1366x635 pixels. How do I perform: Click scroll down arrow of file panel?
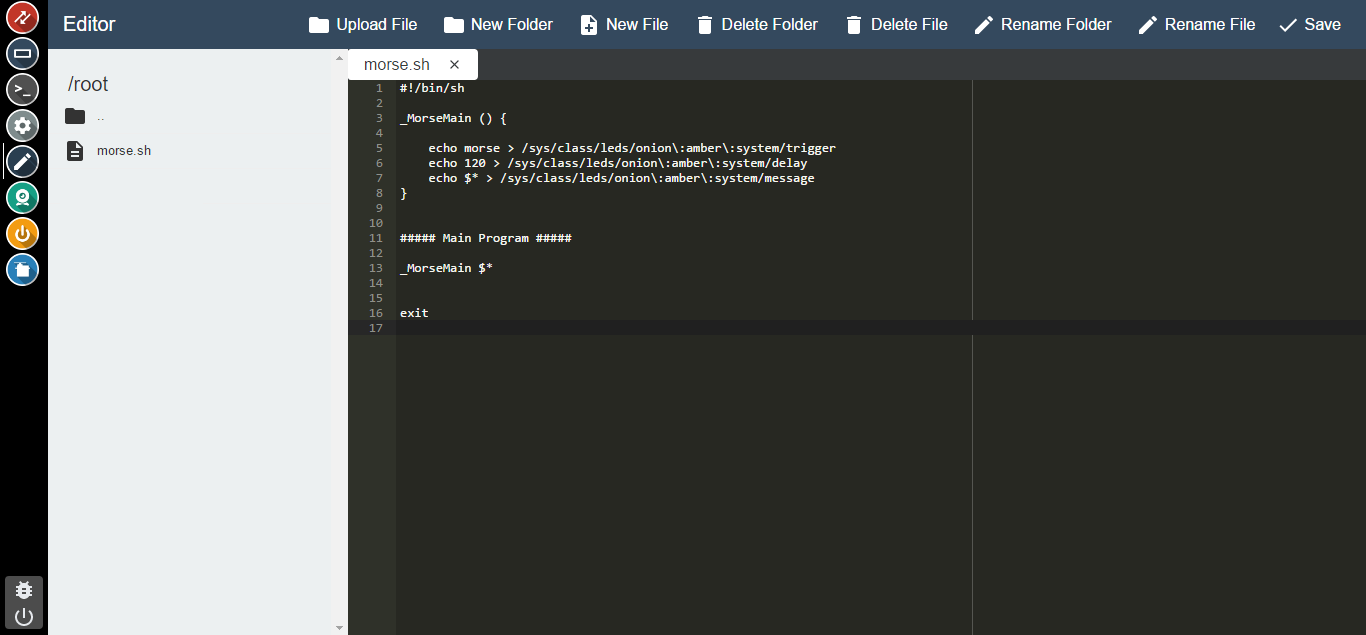[339, 627]
